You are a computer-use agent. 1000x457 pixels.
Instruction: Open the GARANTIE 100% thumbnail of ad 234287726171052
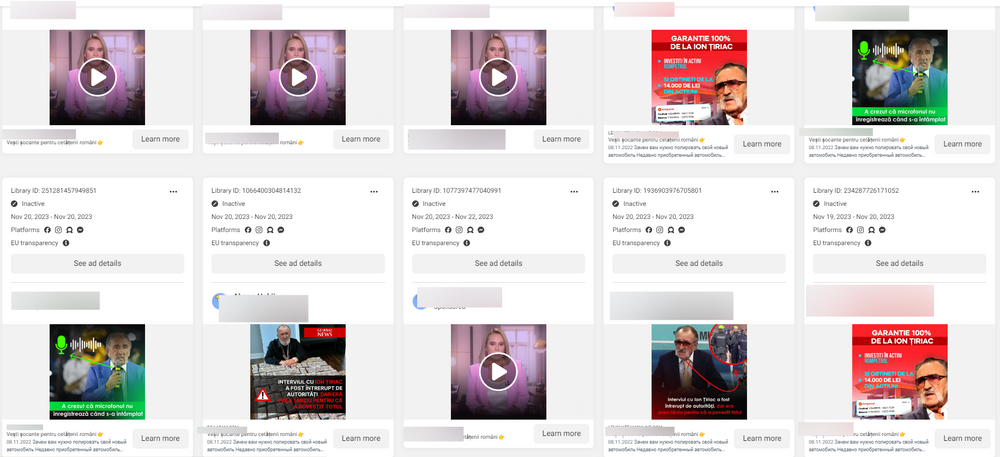(x=899, y=372)
